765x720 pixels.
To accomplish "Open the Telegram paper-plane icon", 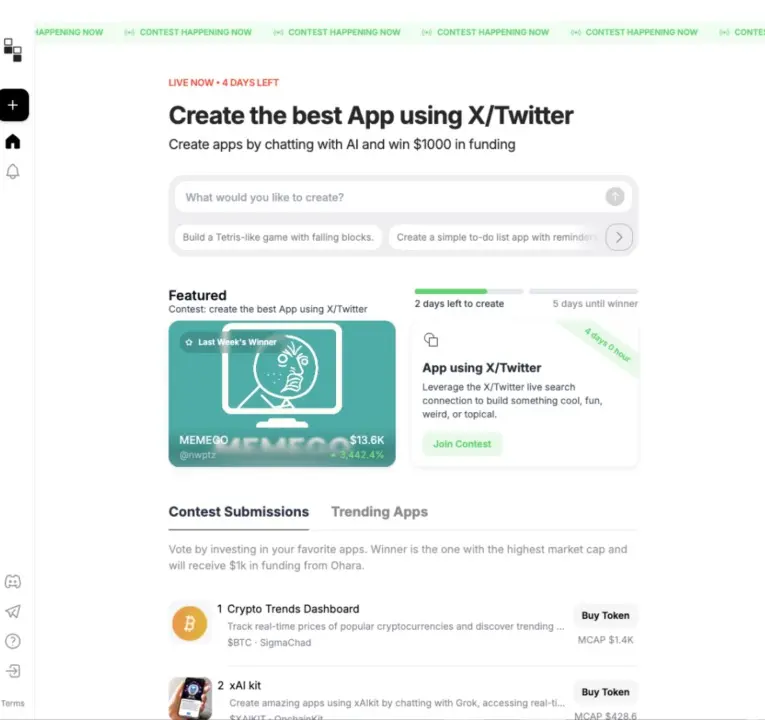I will (x=13, y=611).
